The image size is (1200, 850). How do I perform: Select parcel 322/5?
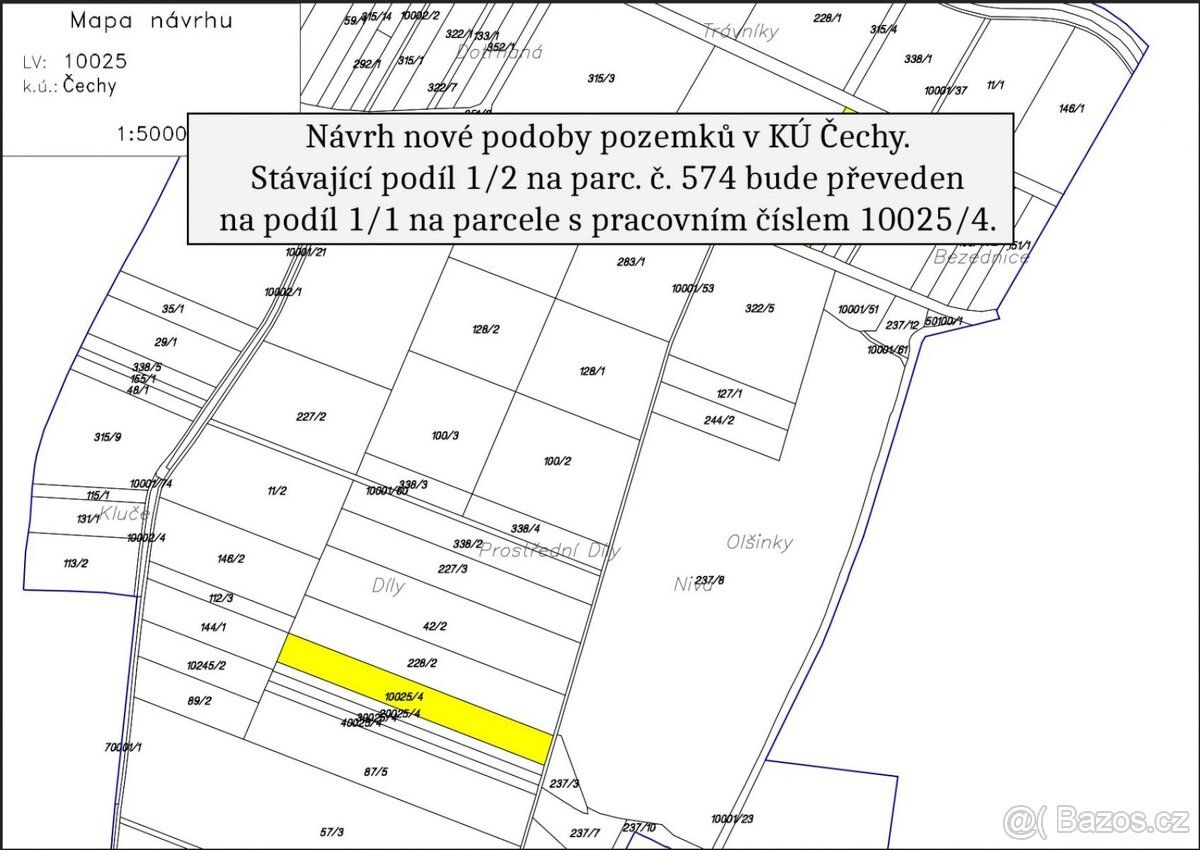pos(759,308)
